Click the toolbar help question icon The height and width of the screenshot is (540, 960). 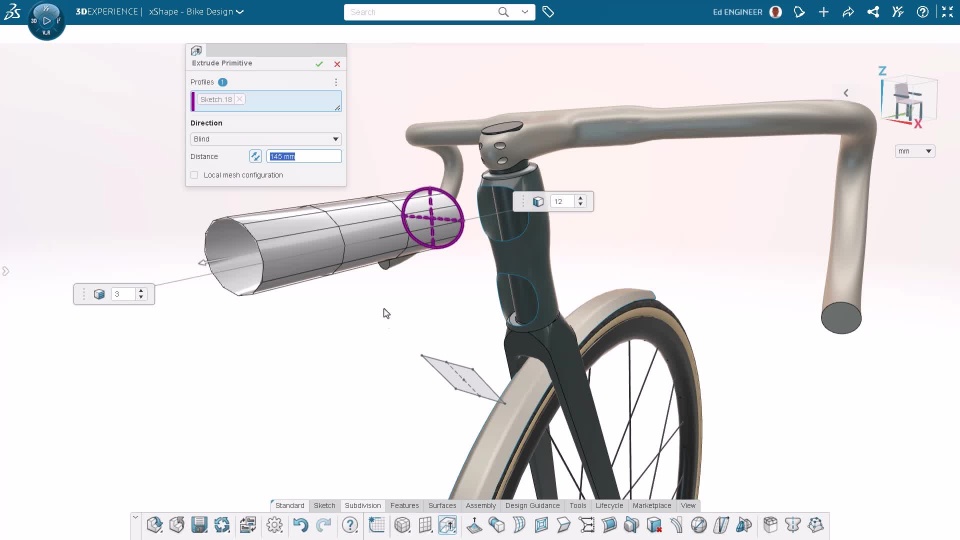coord(350,525)
